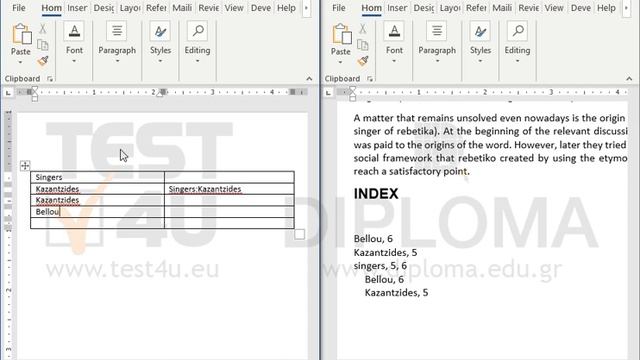
Task: Click top-level index entry 'Kazantzides, 5'
Action: click(x=385, y=252)
